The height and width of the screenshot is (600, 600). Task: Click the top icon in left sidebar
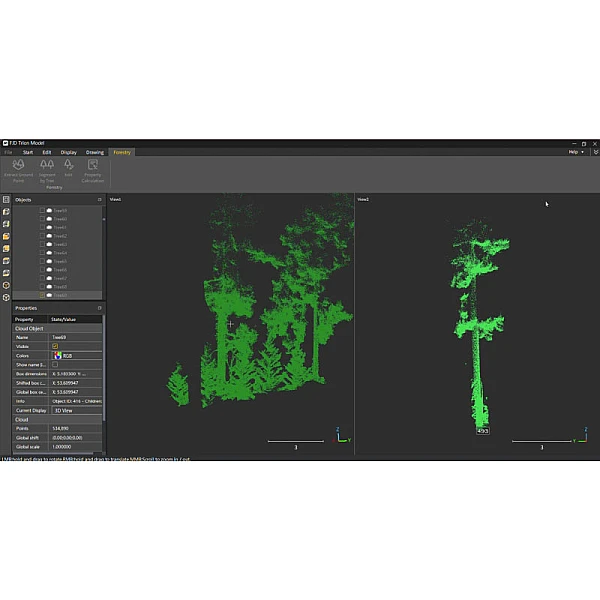pyautogui.click(x=6, y=200)
